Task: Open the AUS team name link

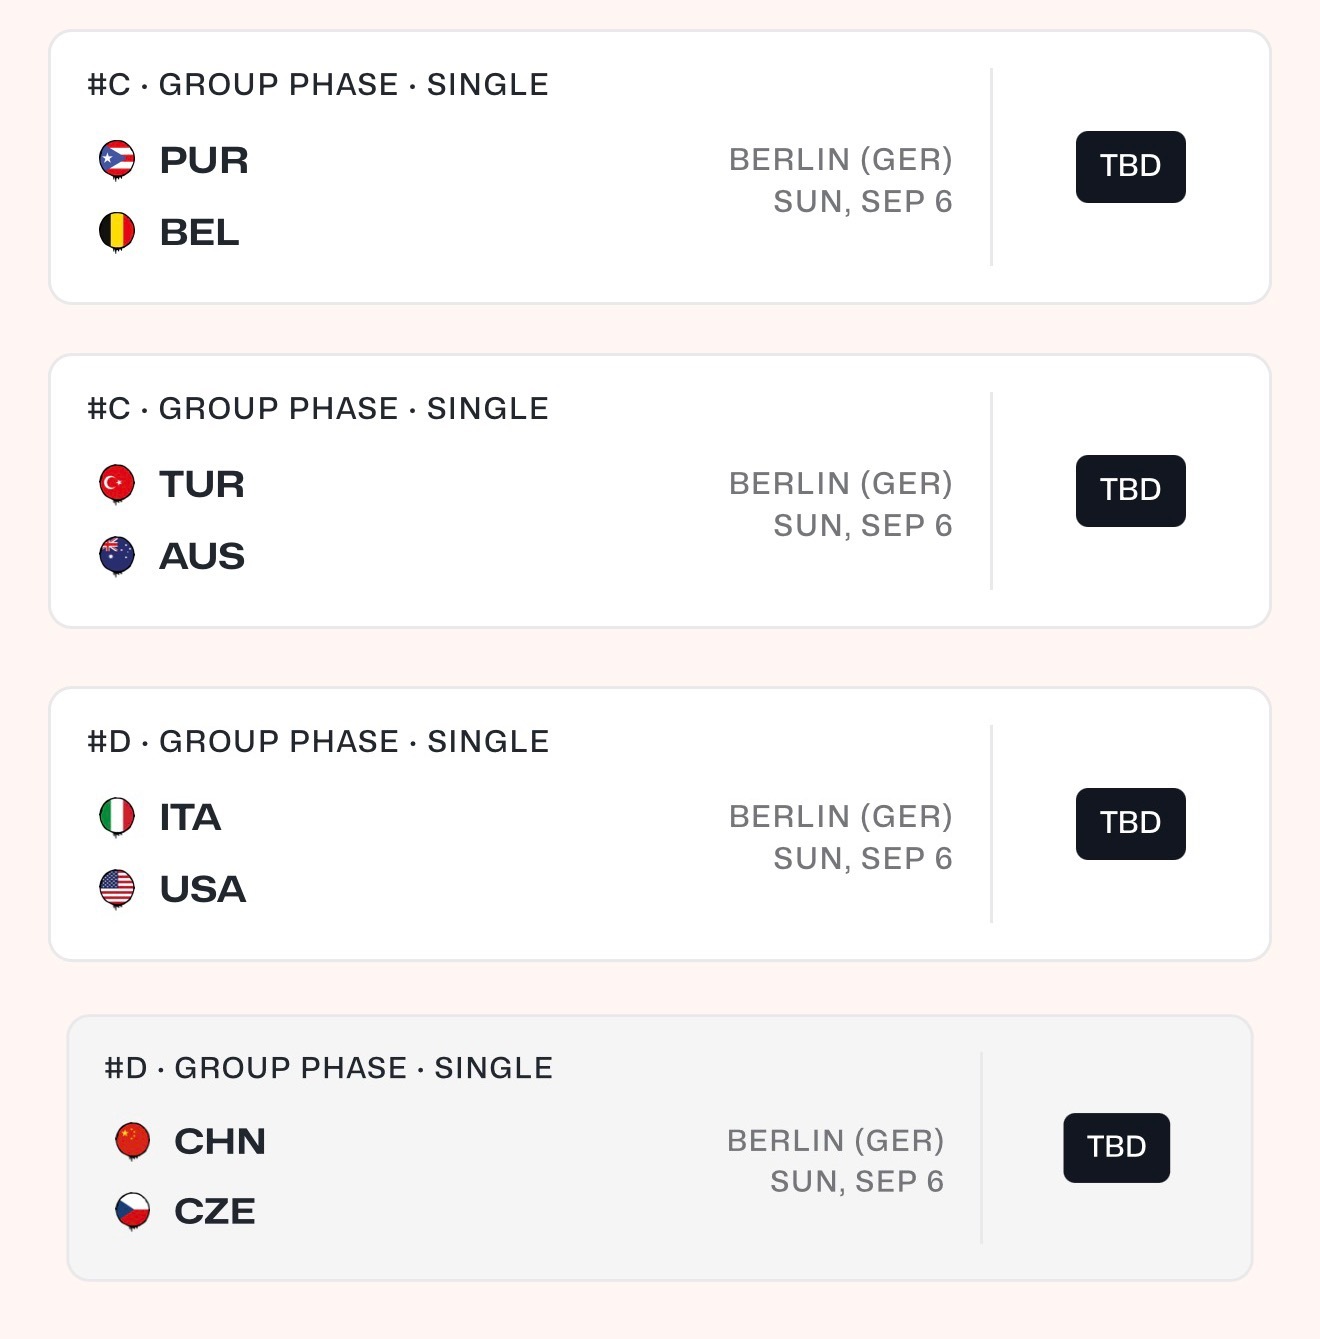Action: tap(202, 556)
